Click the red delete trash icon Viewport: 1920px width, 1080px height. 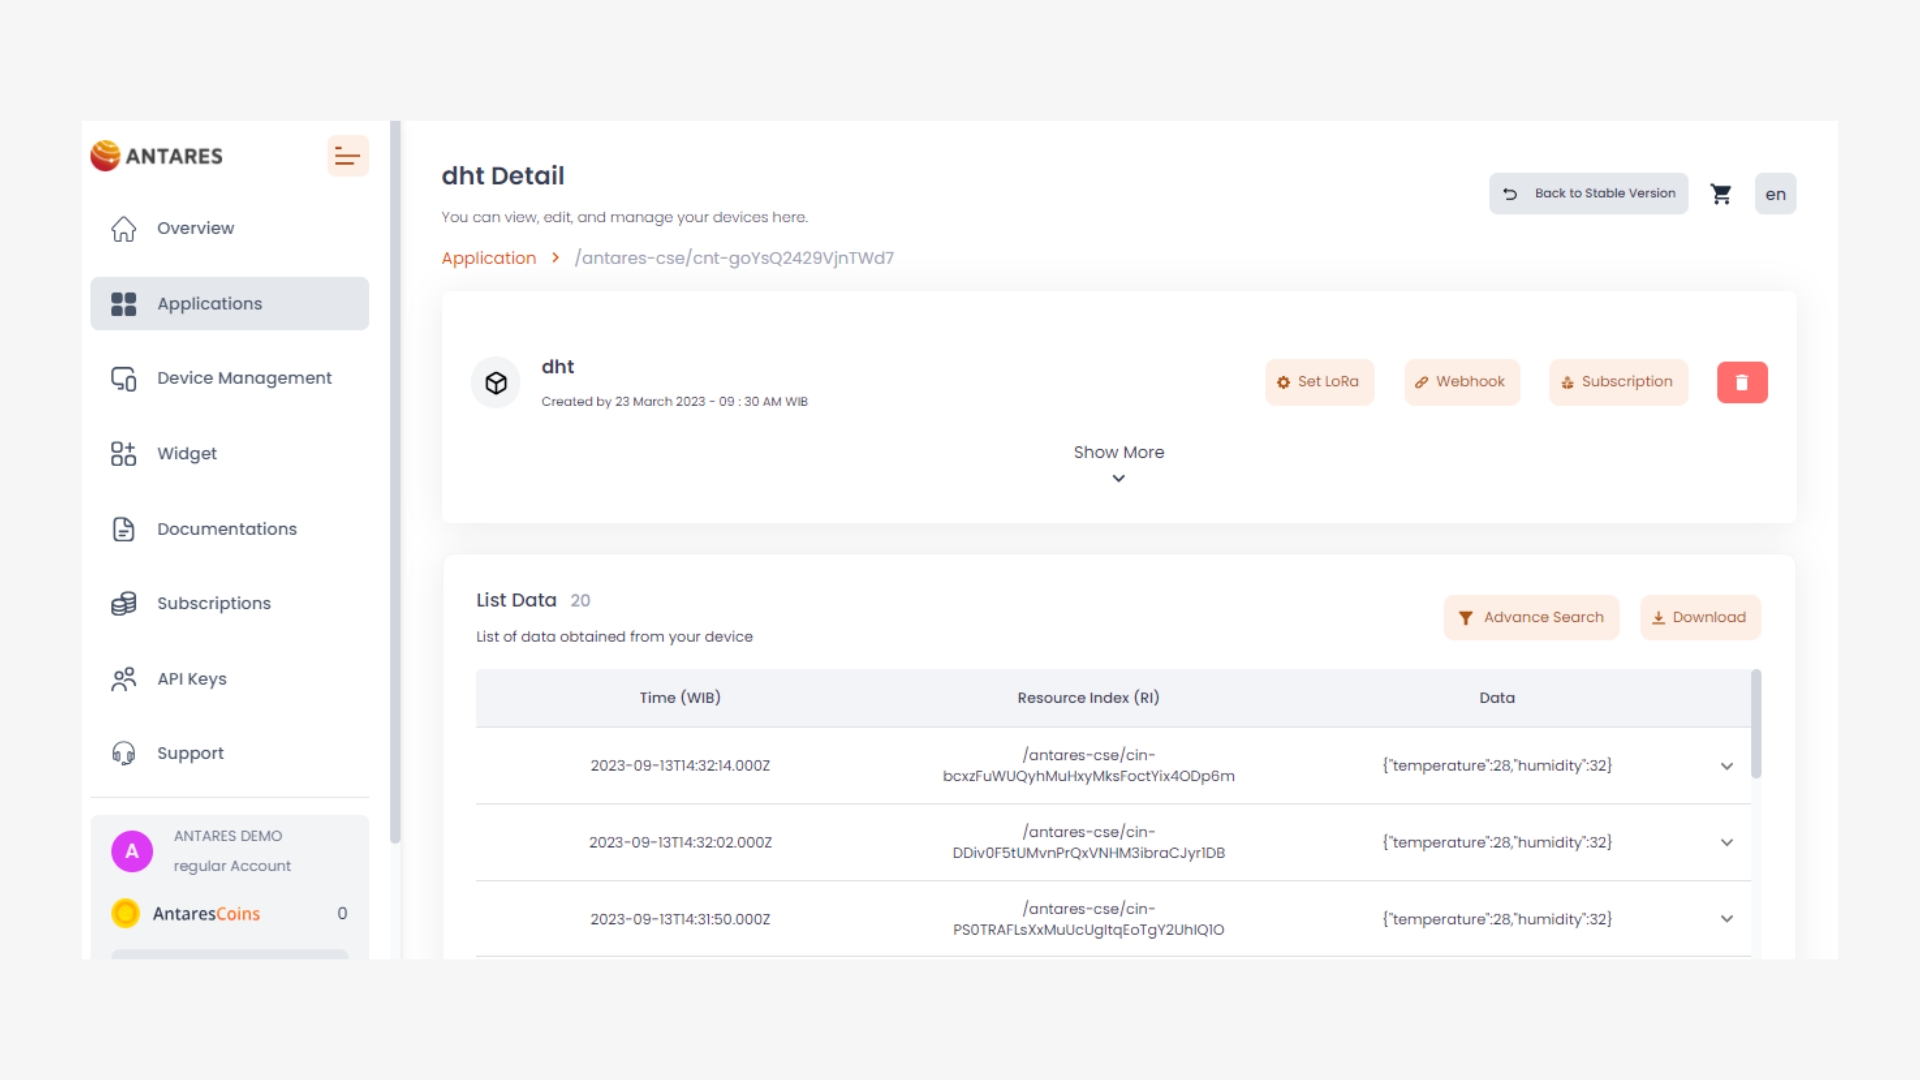pyautogui.click(x=1741, y=382)
